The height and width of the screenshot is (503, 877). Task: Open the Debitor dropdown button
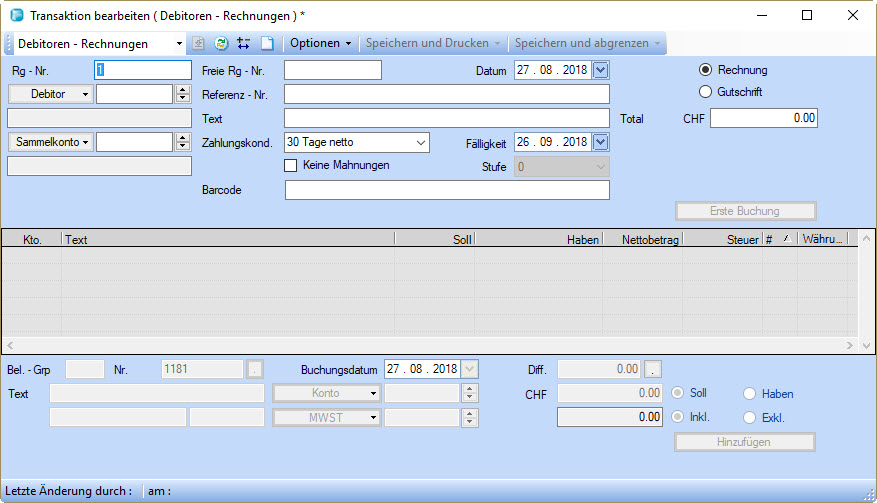tap(50, 94)
